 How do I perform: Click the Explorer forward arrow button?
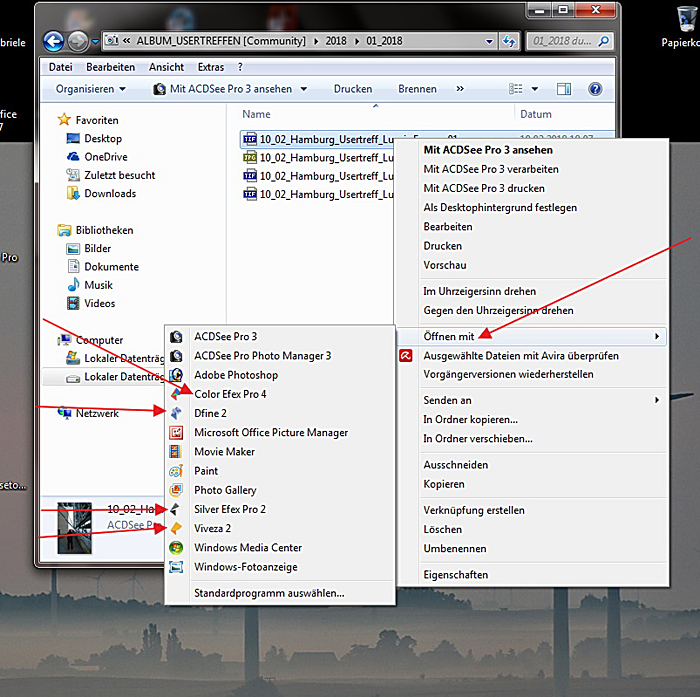[x=78, y=42]
